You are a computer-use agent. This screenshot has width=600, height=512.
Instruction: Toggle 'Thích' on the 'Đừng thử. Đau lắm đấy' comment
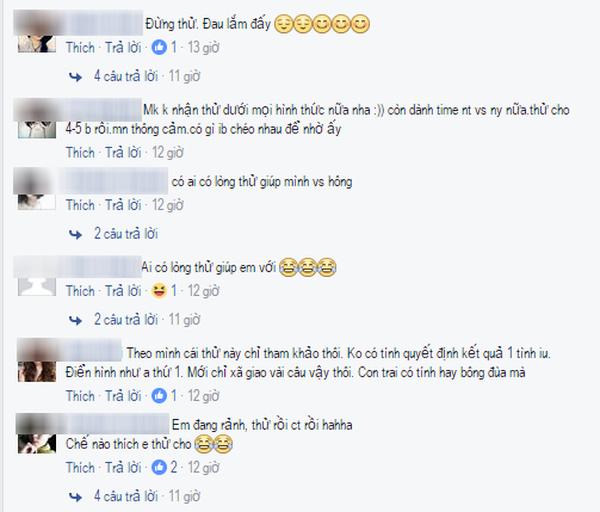80,47
